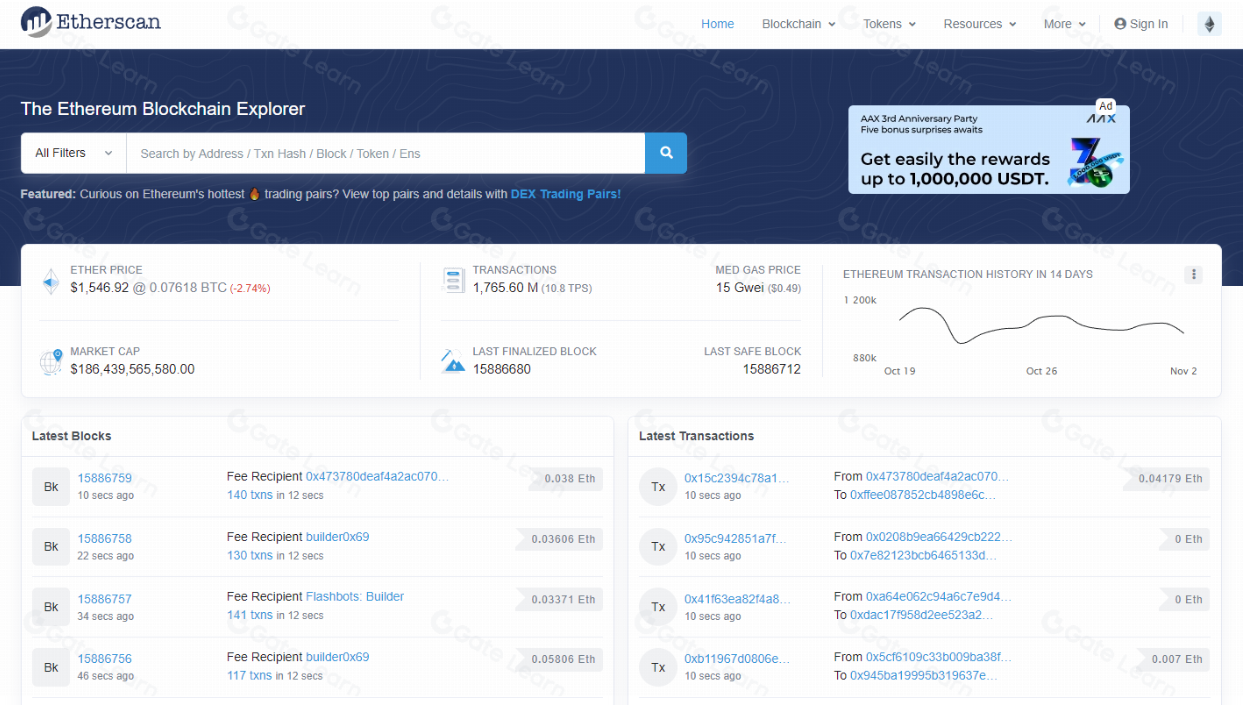Click the Last Finalized Block icon
The image size is (1246, 705).
tap(454, 361)
